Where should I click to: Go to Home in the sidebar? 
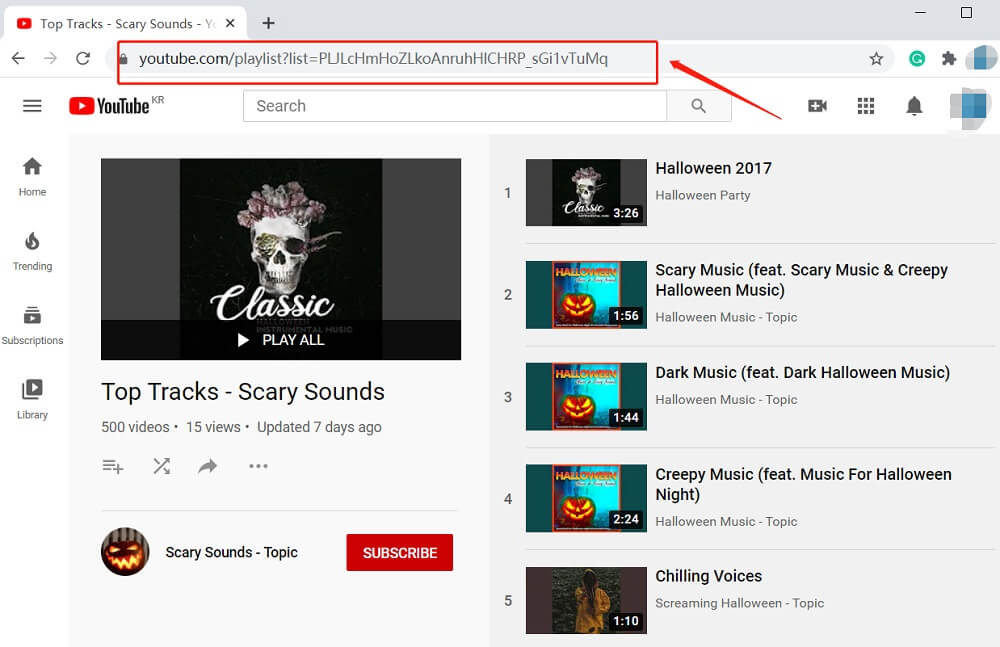33,177
